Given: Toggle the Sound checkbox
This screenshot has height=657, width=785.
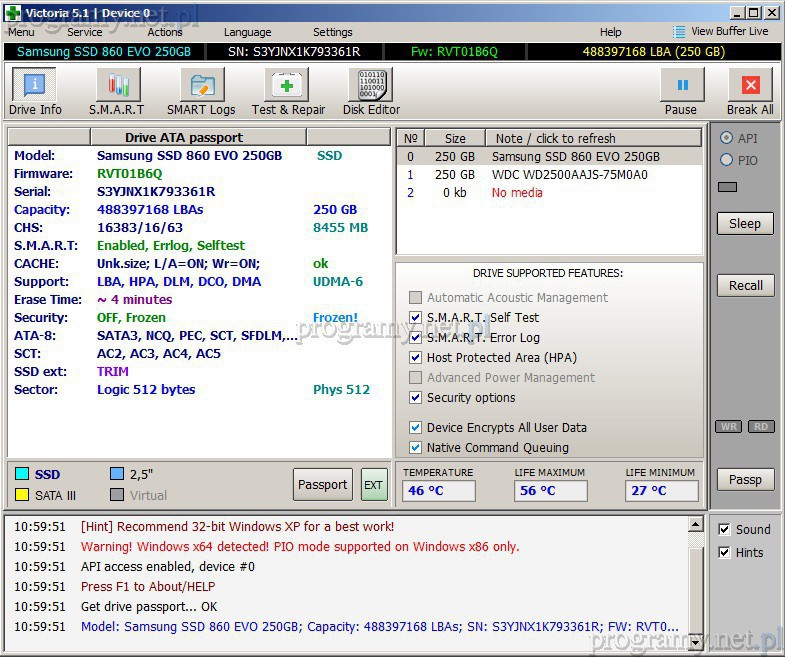Looking at the screenshot, I should point(725,529).
